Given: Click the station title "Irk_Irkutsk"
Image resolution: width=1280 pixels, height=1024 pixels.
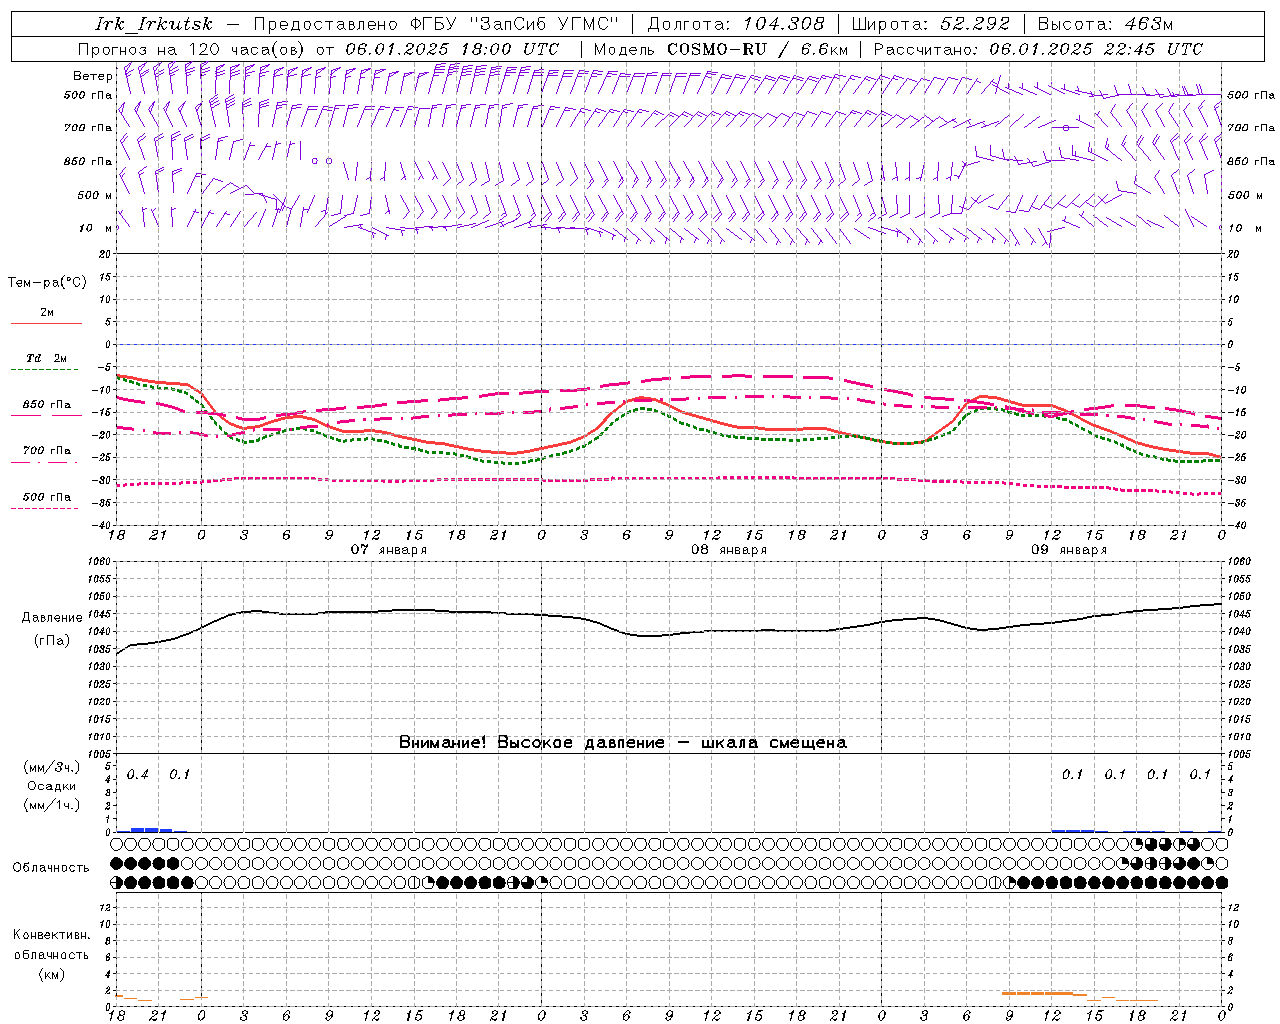Looking at the screenshot, I should pyautogui.click(x=153, y=24).
